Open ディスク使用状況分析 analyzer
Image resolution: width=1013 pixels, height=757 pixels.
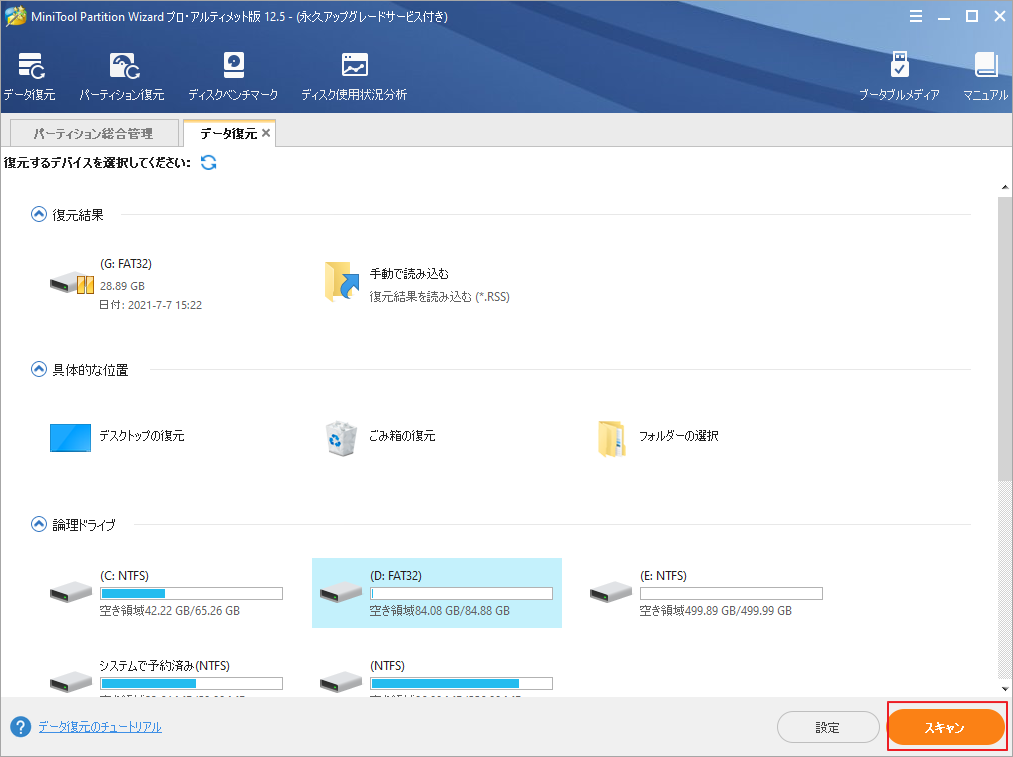tap(354, 76)
